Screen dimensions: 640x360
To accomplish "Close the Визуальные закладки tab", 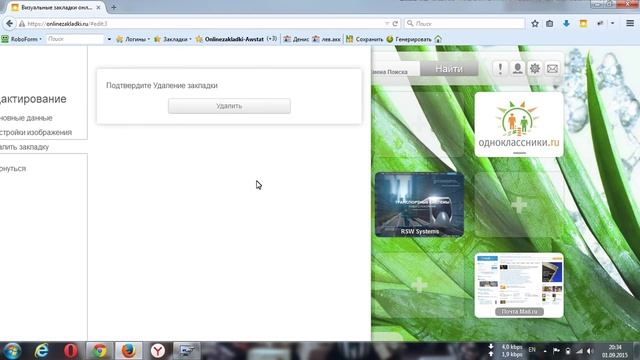I will tap(99, 7).
